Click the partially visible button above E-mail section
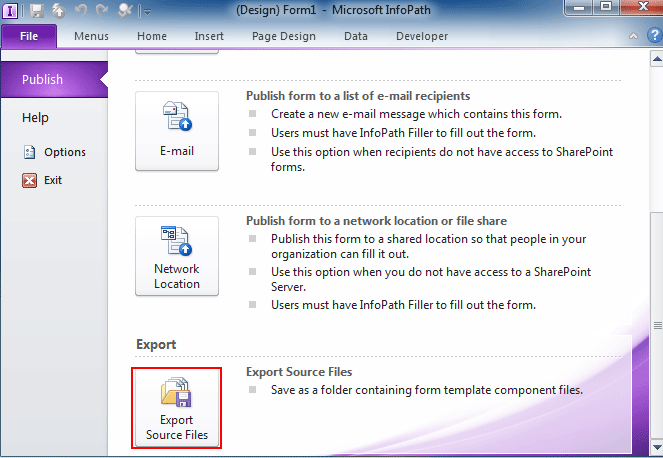Viewport: 663px width, 458px height. [x=177, y=52]
